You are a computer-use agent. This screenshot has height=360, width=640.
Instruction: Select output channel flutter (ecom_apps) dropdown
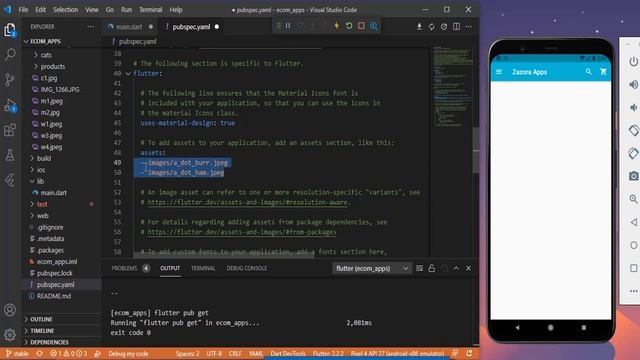[371, 268]
